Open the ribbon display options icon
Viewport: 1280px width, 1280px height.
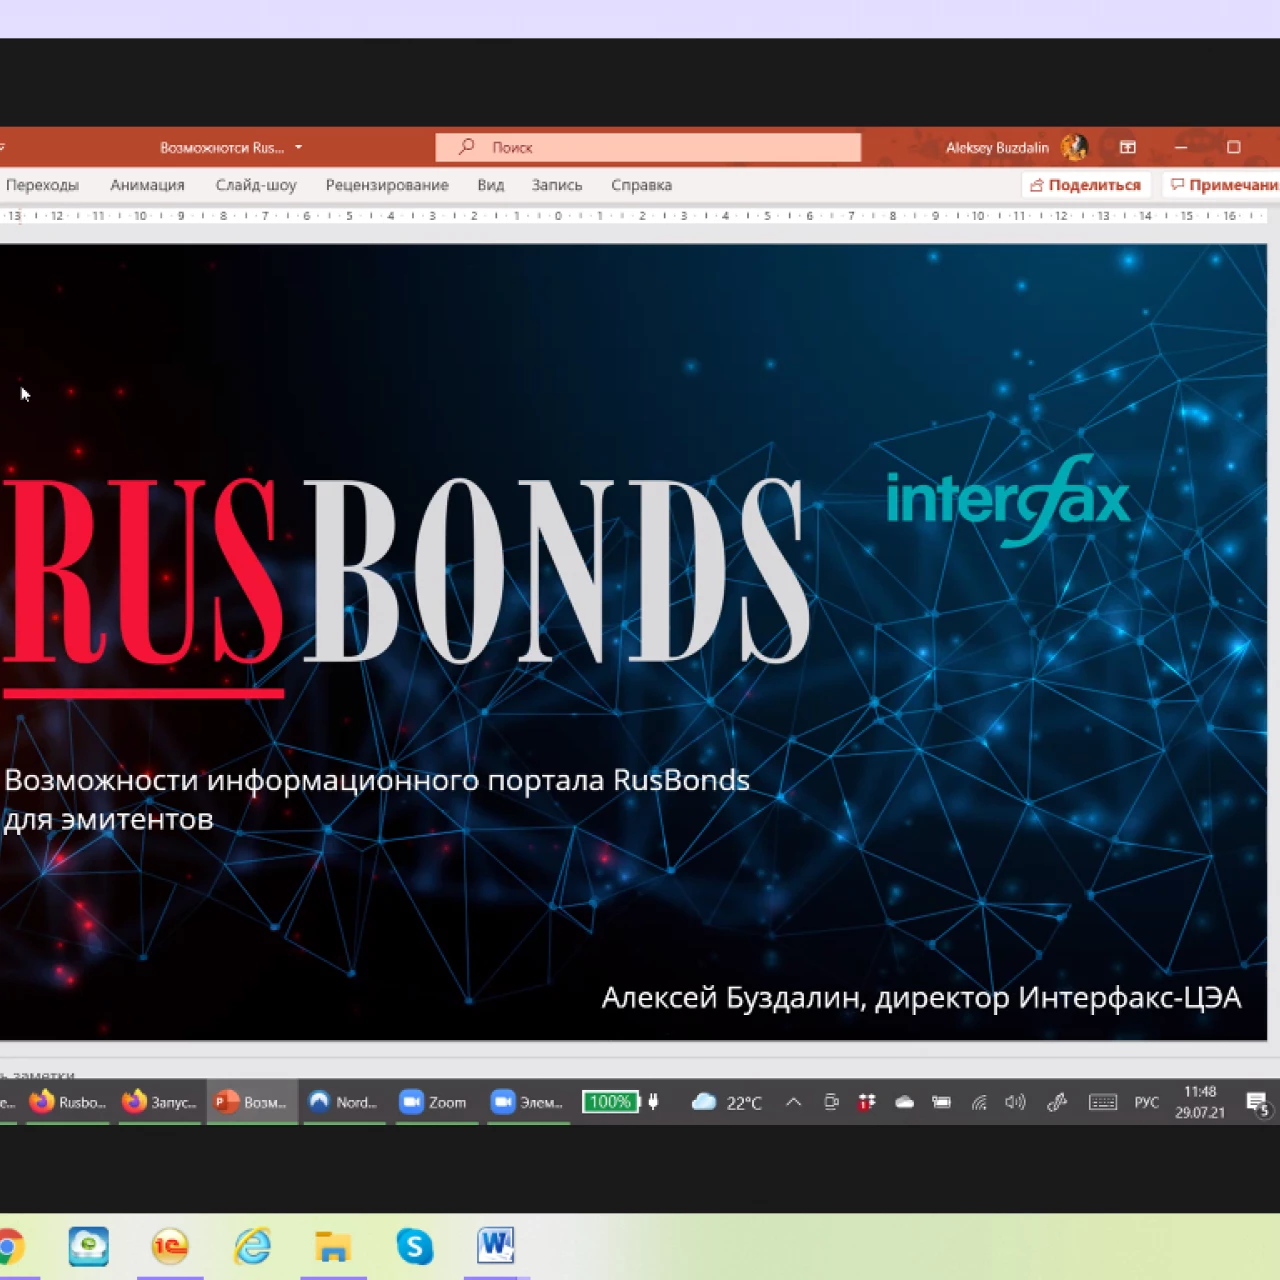[x=1128, y=147]
